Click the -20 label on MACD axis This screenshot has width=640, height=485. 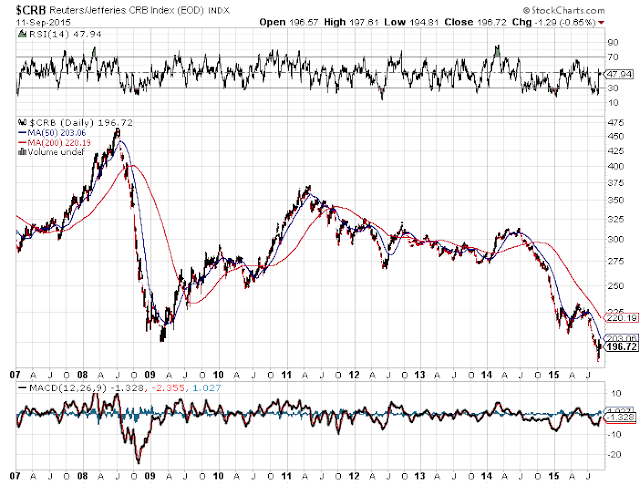[x=614, y=455]
